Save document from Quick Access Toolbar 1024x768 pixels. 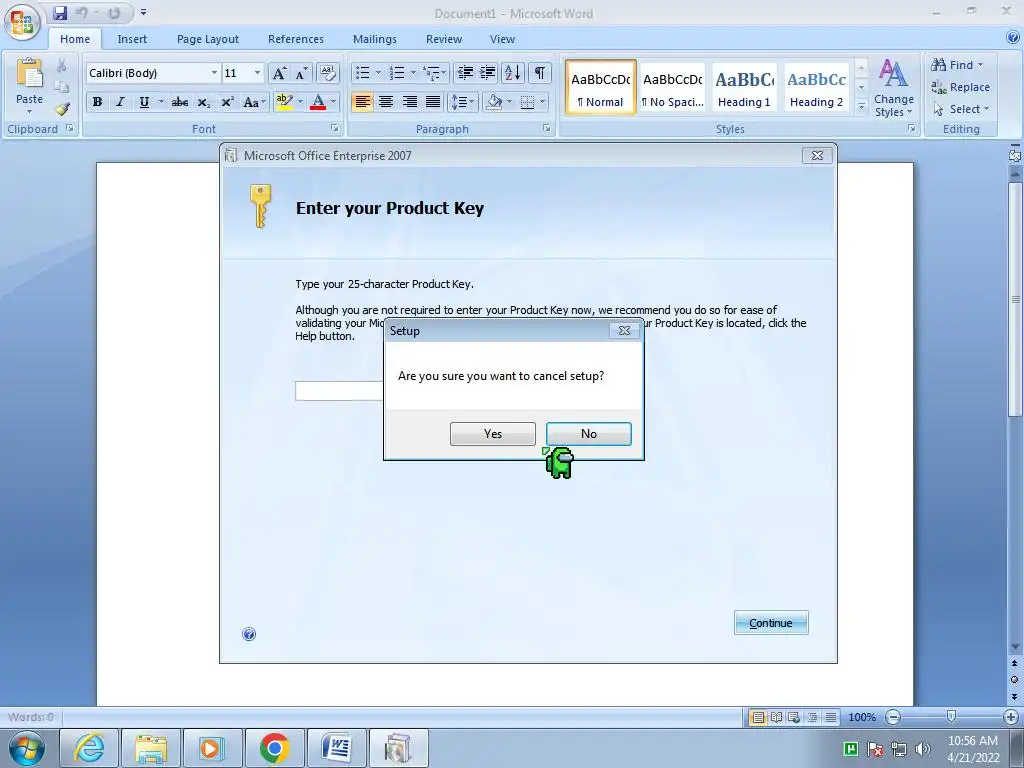(x=60, y=12)
